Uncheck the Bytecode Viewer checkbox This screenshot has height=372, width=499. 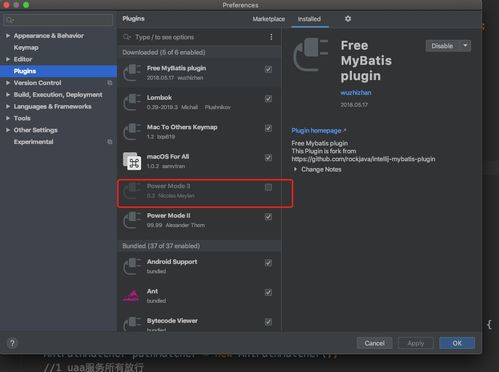tap(268, 322)
